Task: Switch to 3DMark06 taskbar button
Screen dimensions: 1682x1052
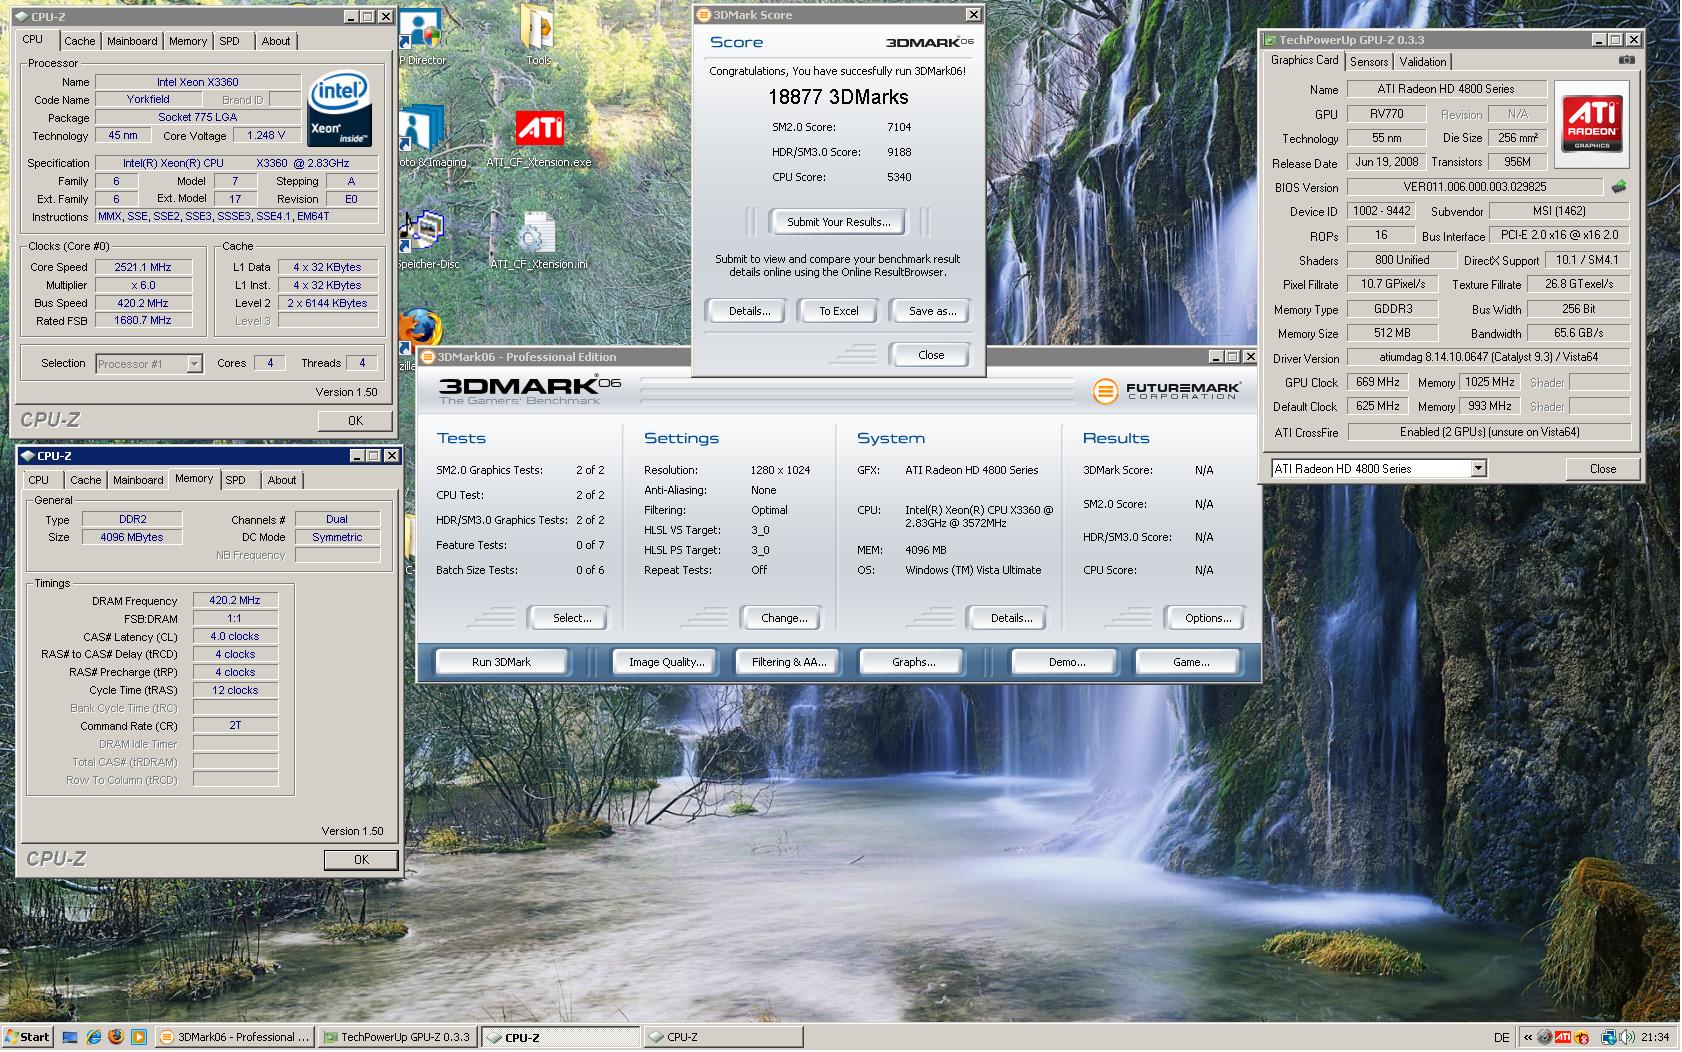Action: [236, 1037]
